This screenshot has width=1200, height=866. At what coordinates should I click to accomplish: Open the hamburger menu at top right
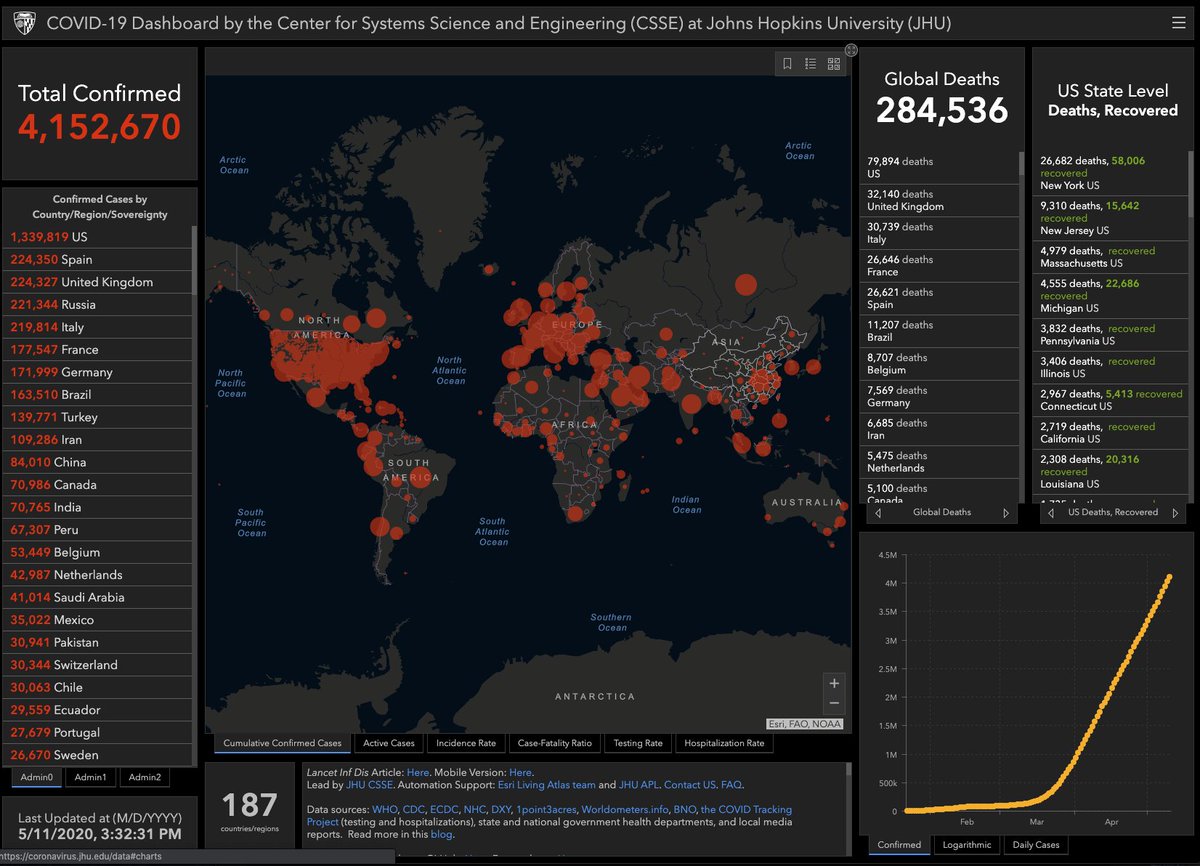[x=1178, y=22]
